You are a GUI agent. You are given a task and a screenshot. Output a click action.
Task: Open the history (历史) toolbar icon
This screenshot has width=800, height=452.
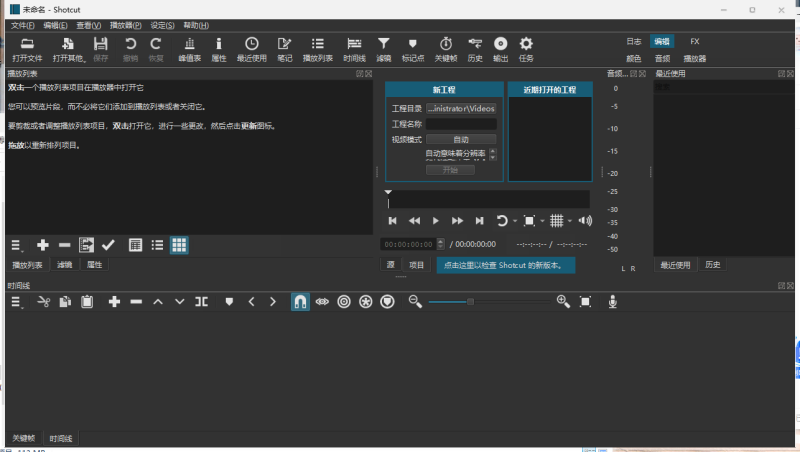[x=474, y=49]
